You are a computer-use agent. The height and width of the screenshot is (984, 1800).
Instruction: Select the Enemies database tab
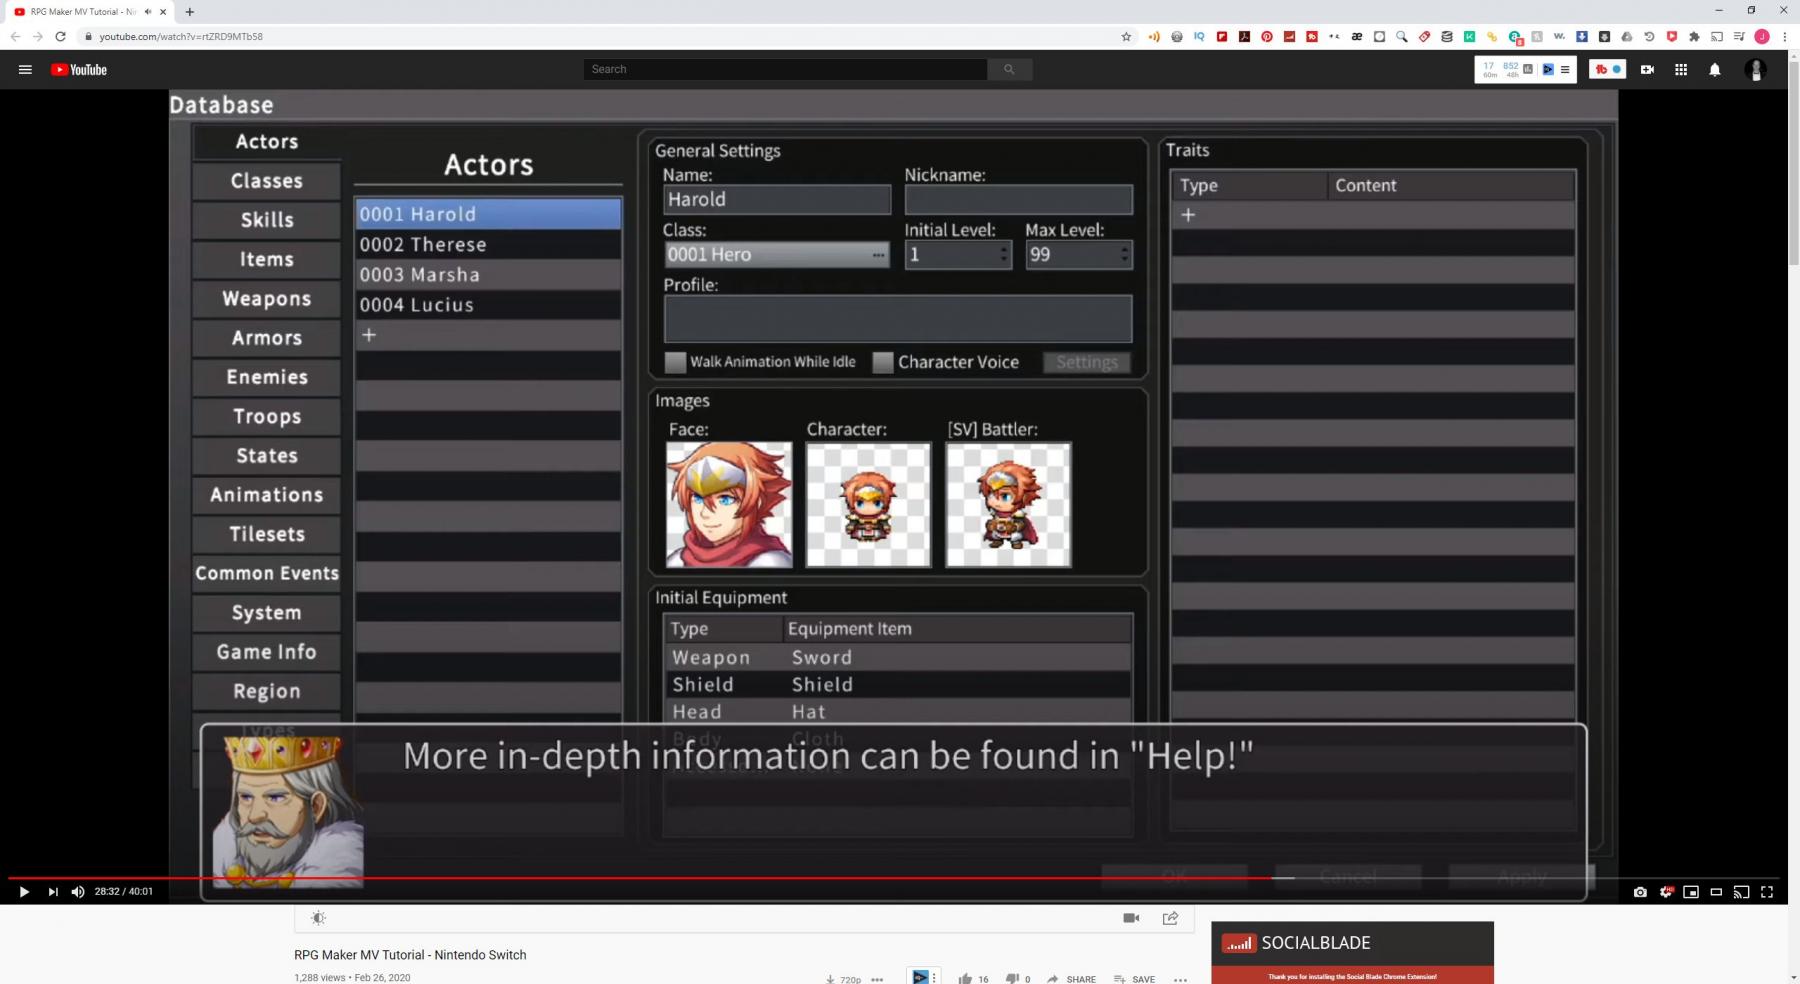tap(267, 377)
